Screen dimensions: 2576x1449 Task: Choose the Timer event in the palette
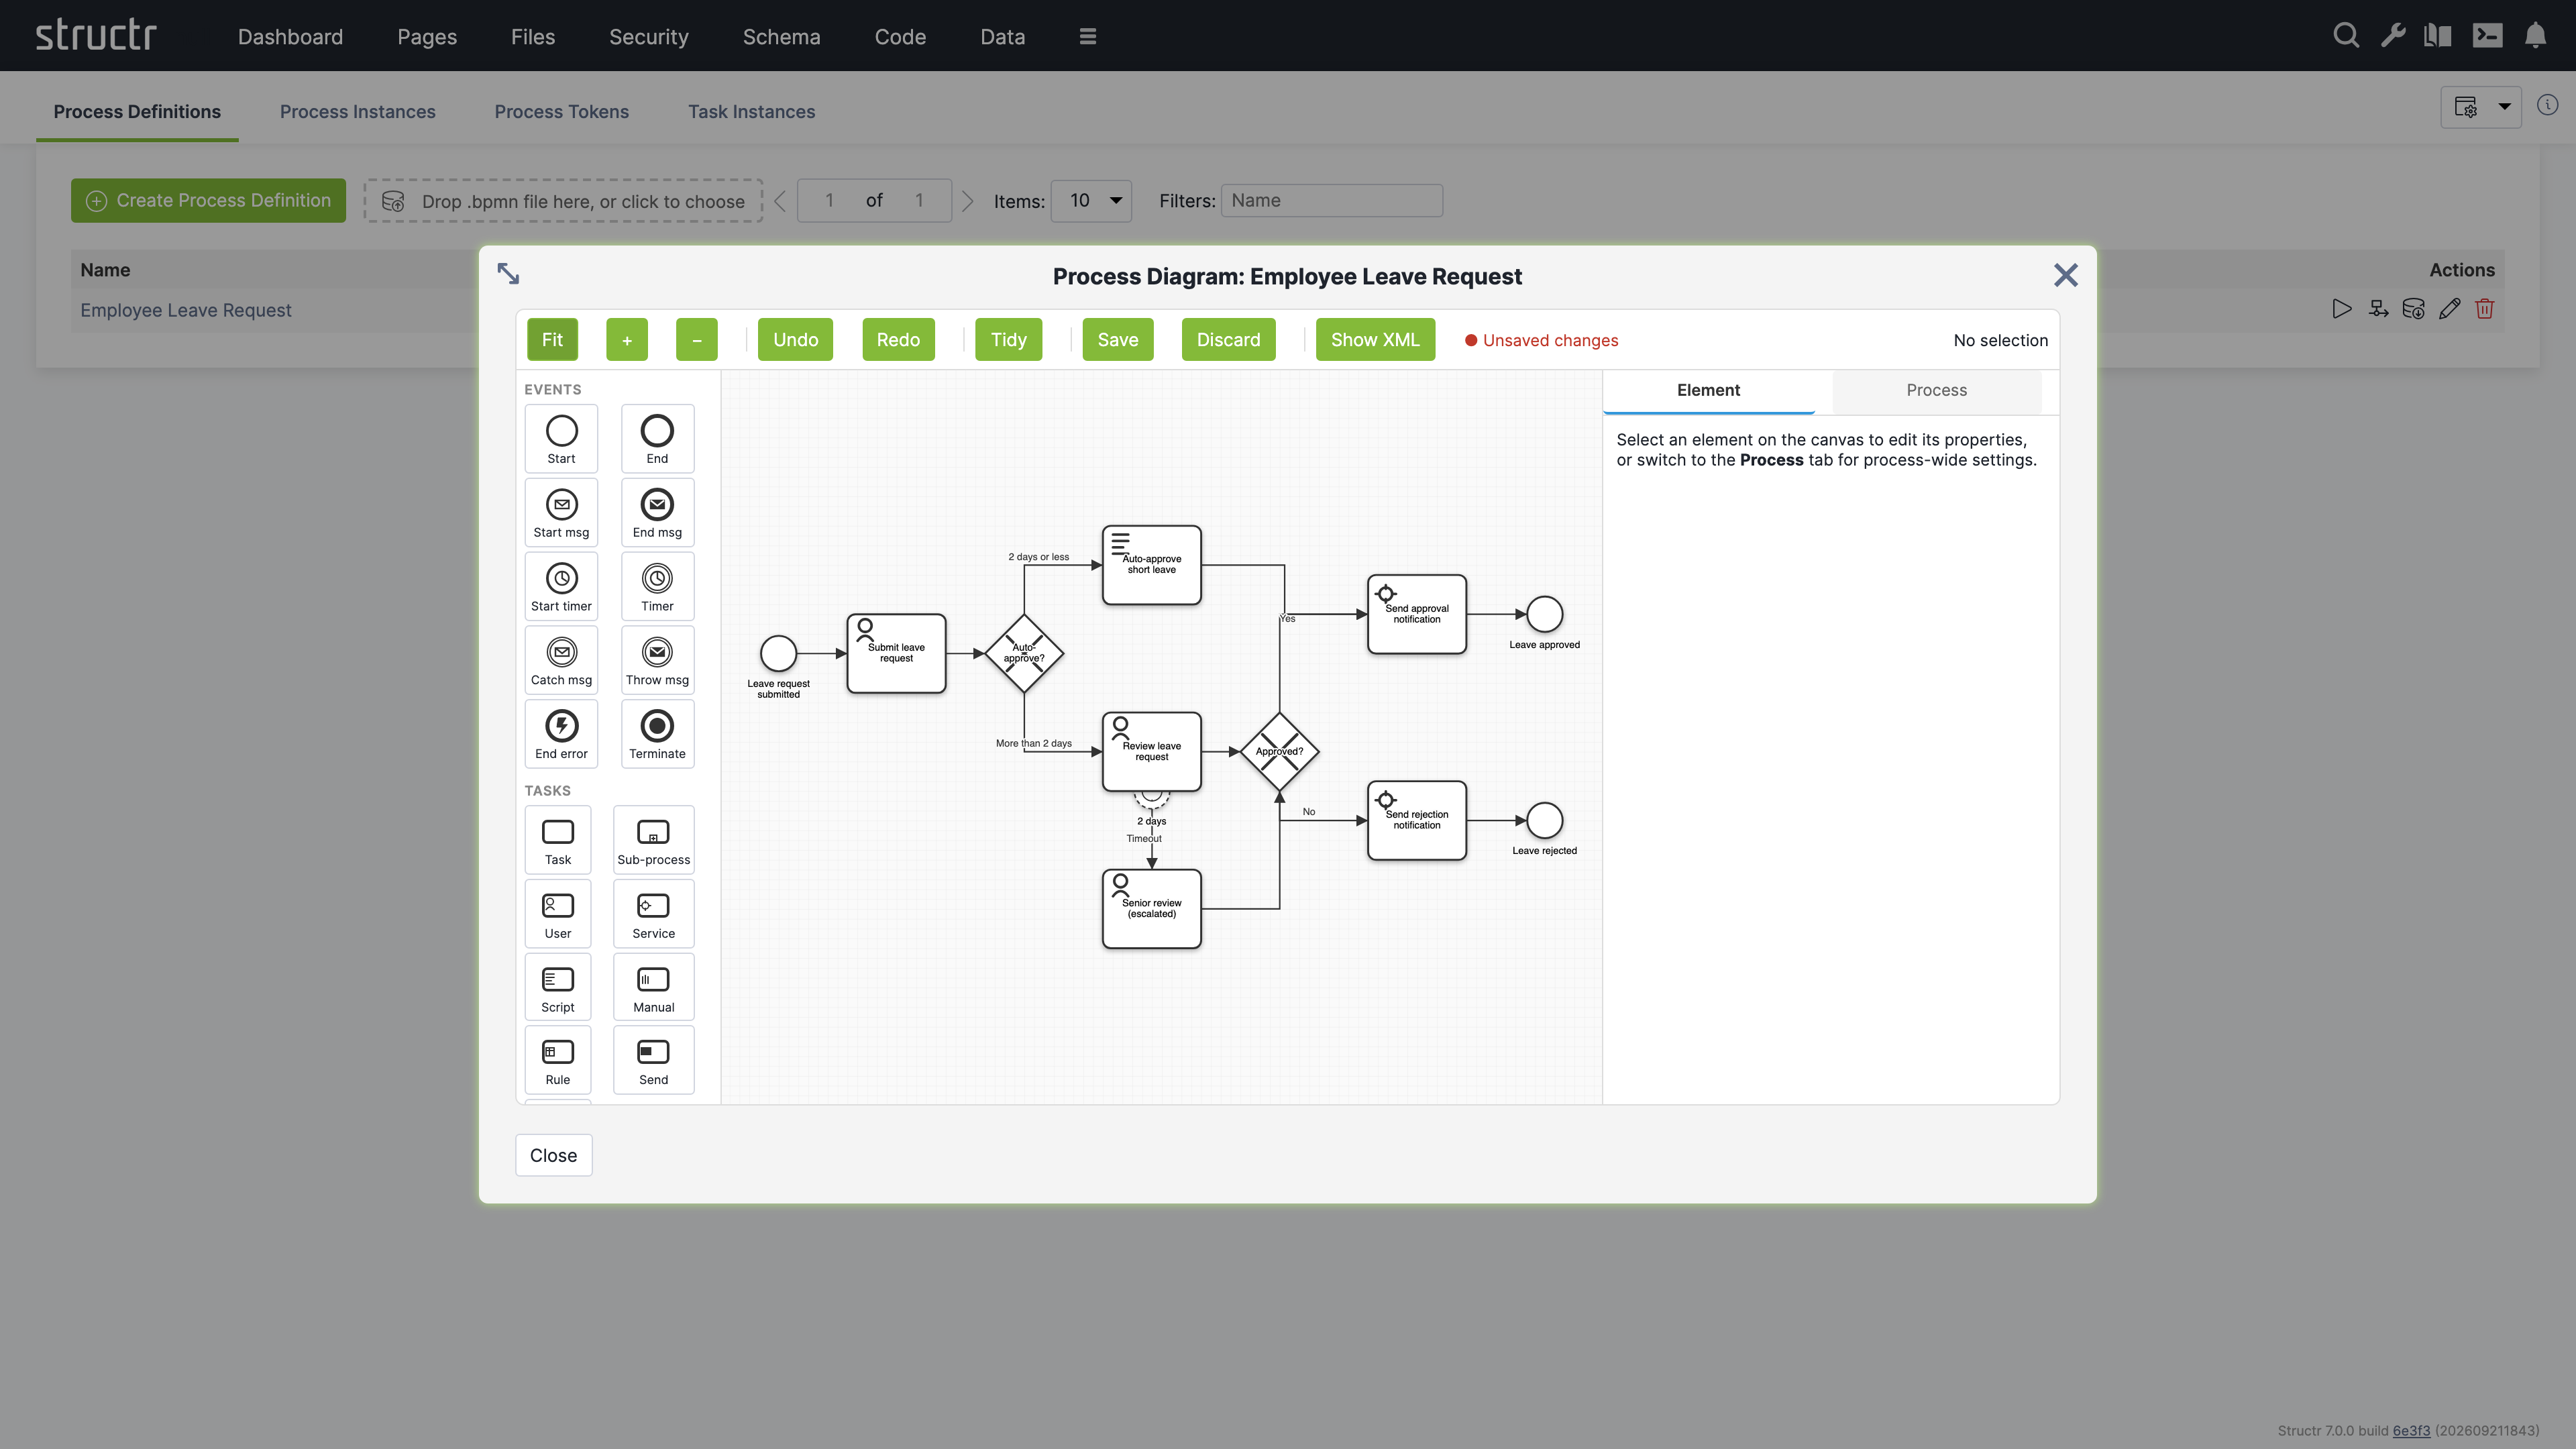coord(657,587)
